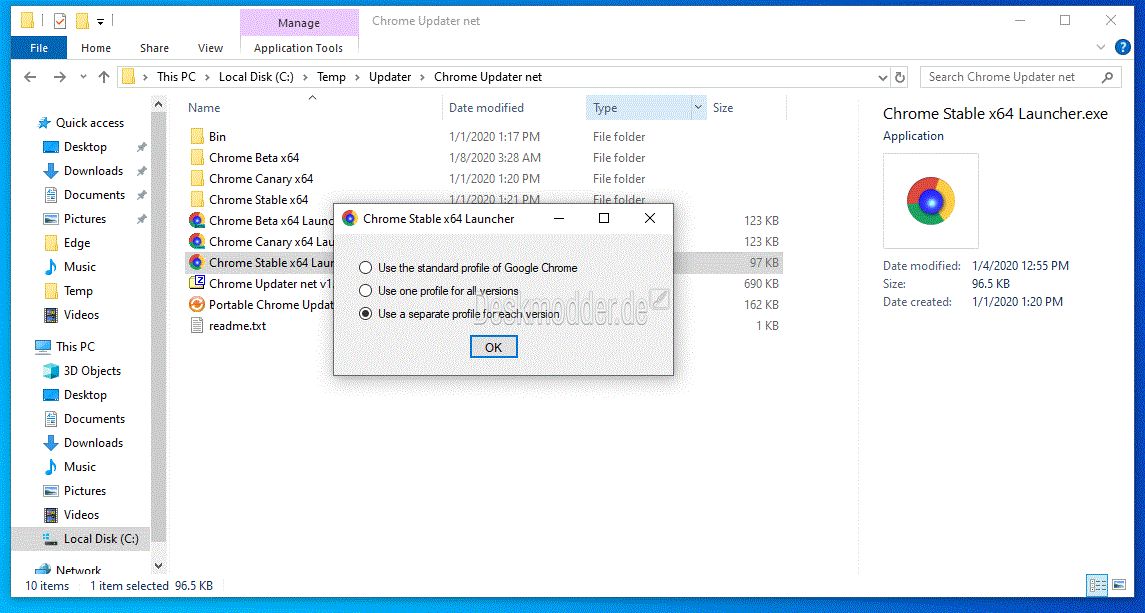Image resolution: width=1145 pixels, height=613 pixels.
Task: Open Explorer Help with the question mark
Action: [x=1123, y=47]
